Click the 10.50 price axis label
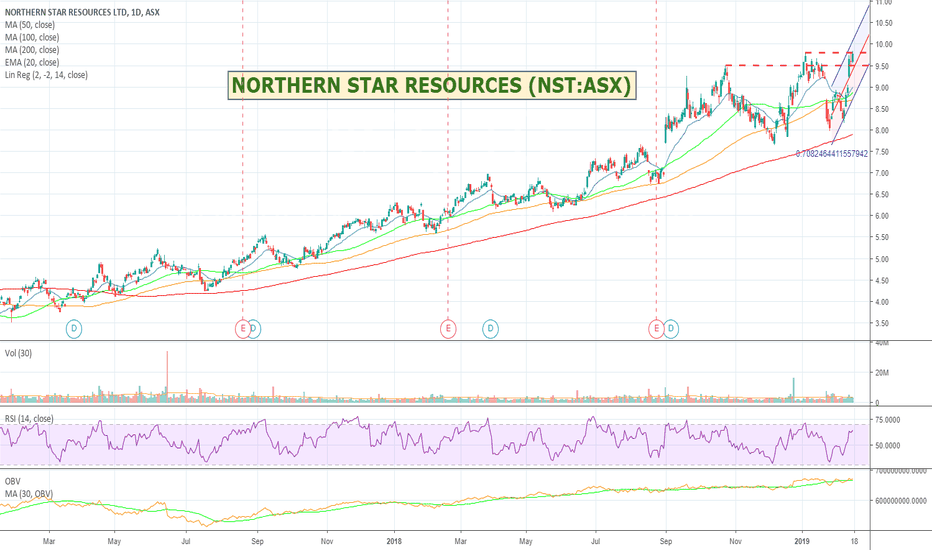Screen dimensions: 932x550 [884, 23]
